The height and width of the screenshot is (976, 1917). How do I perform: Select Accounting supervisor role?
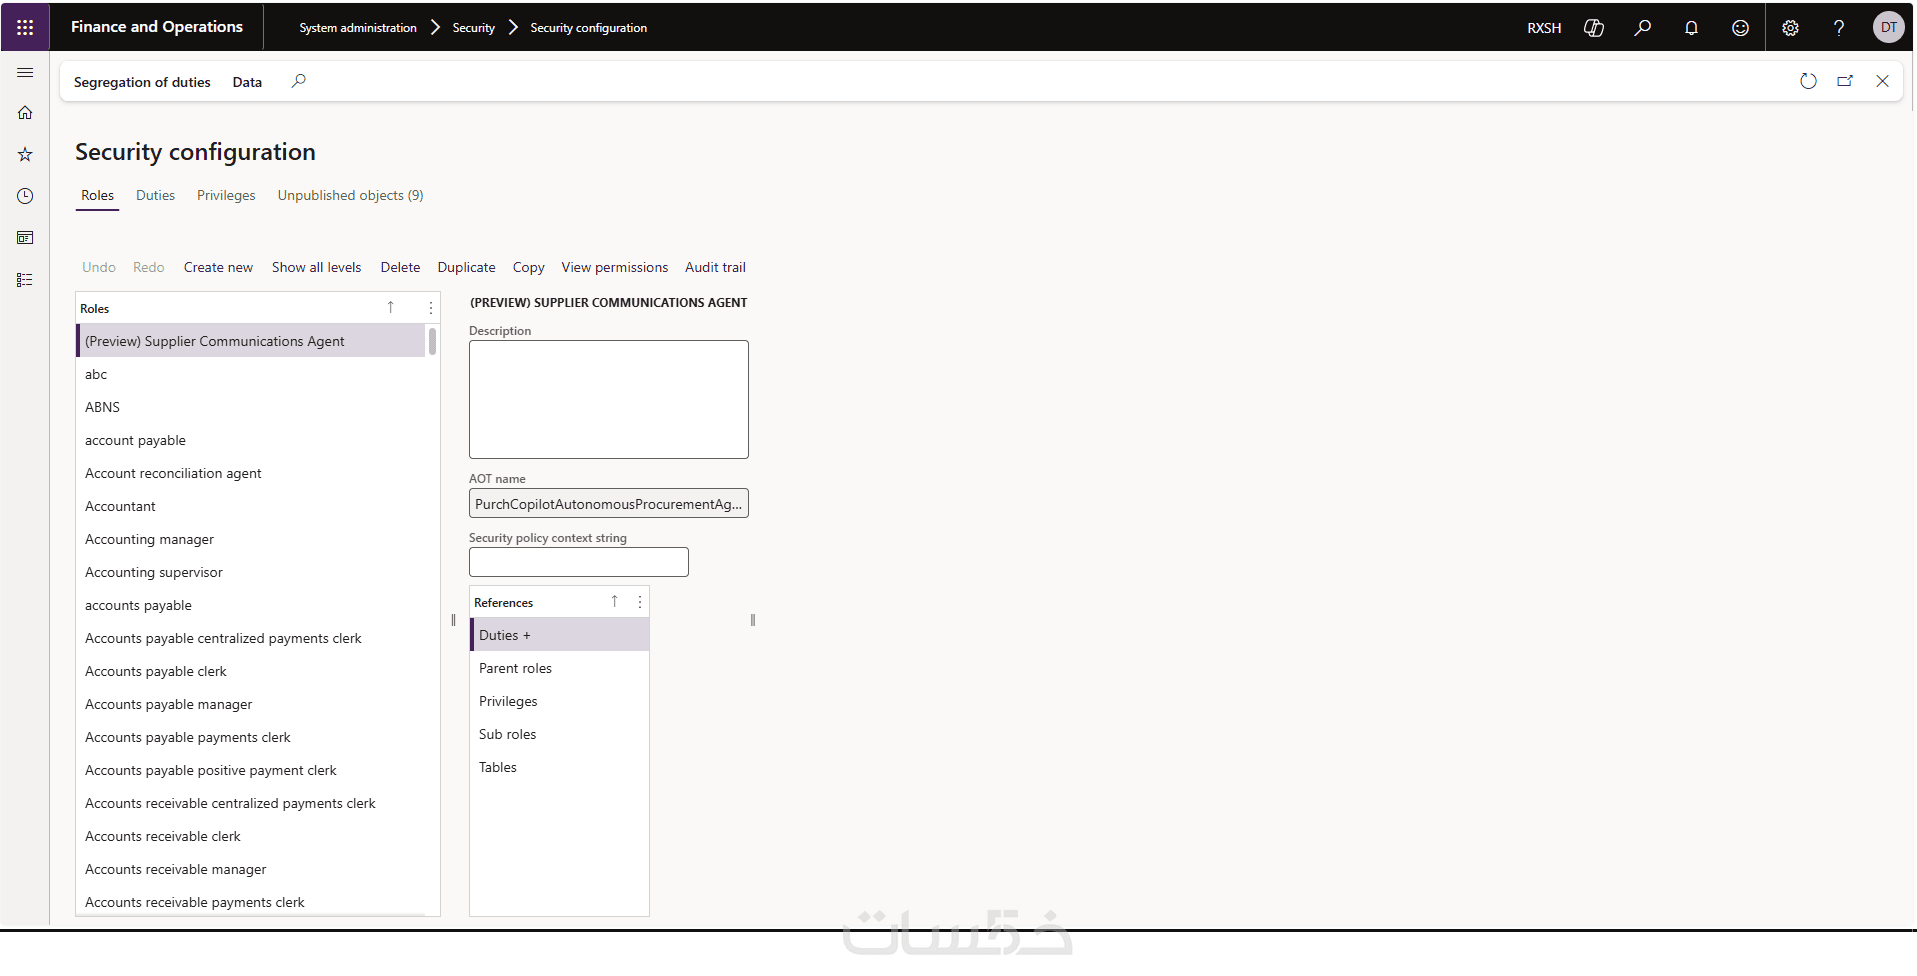coord(251,572)
